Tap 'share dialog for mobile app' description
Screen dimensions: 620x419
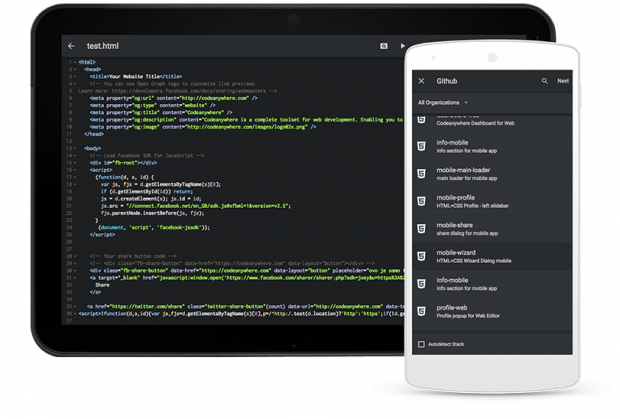pyautogui.click(x=467, y=234)
